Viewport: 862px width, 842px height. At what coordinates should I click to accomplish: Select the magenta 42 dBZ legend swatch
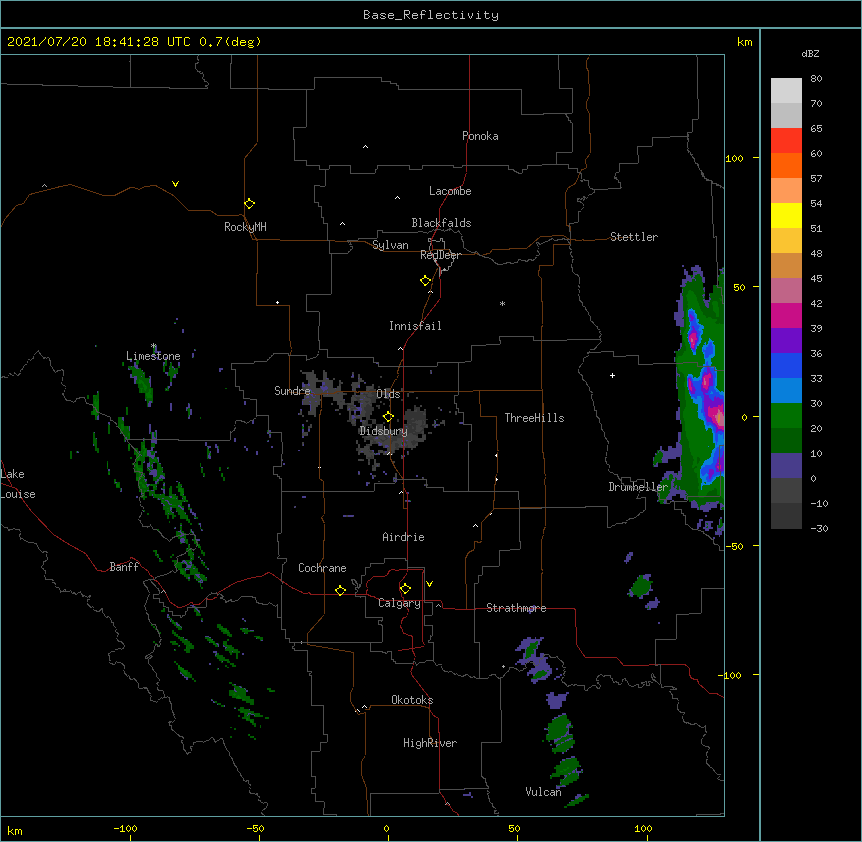pos(786,315)
